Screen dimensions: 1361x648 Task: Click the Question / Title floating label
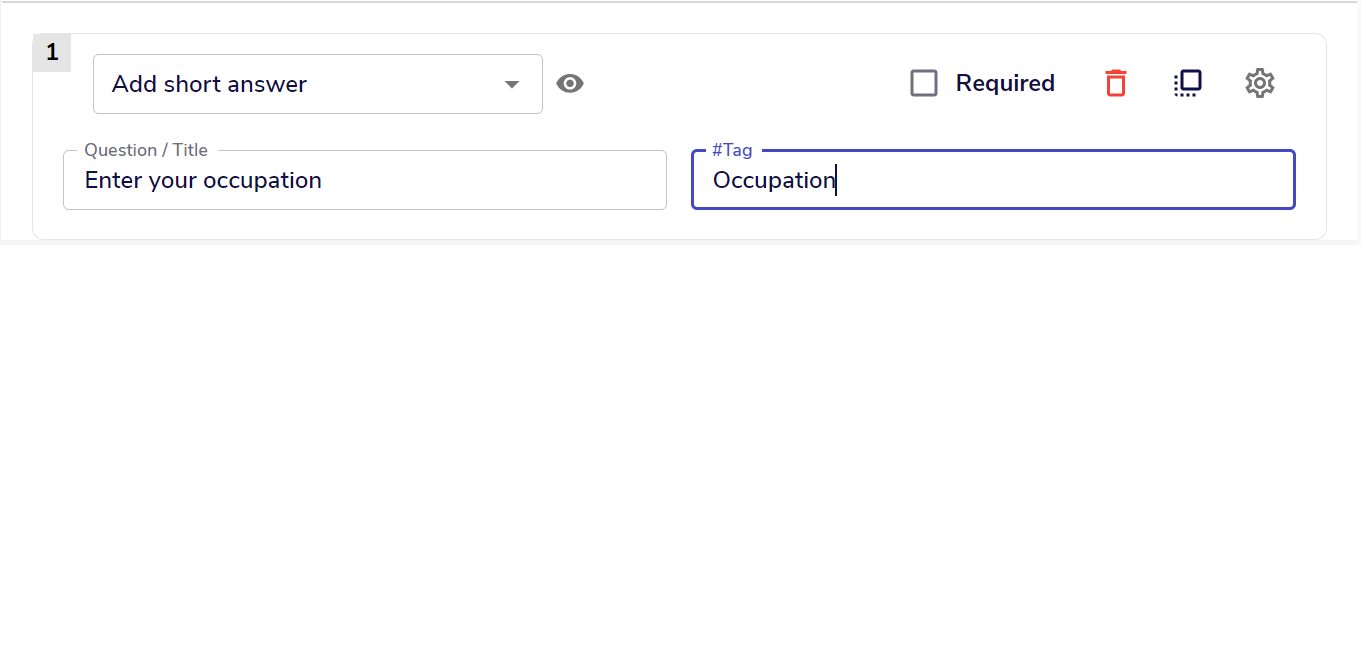(146, 150)
